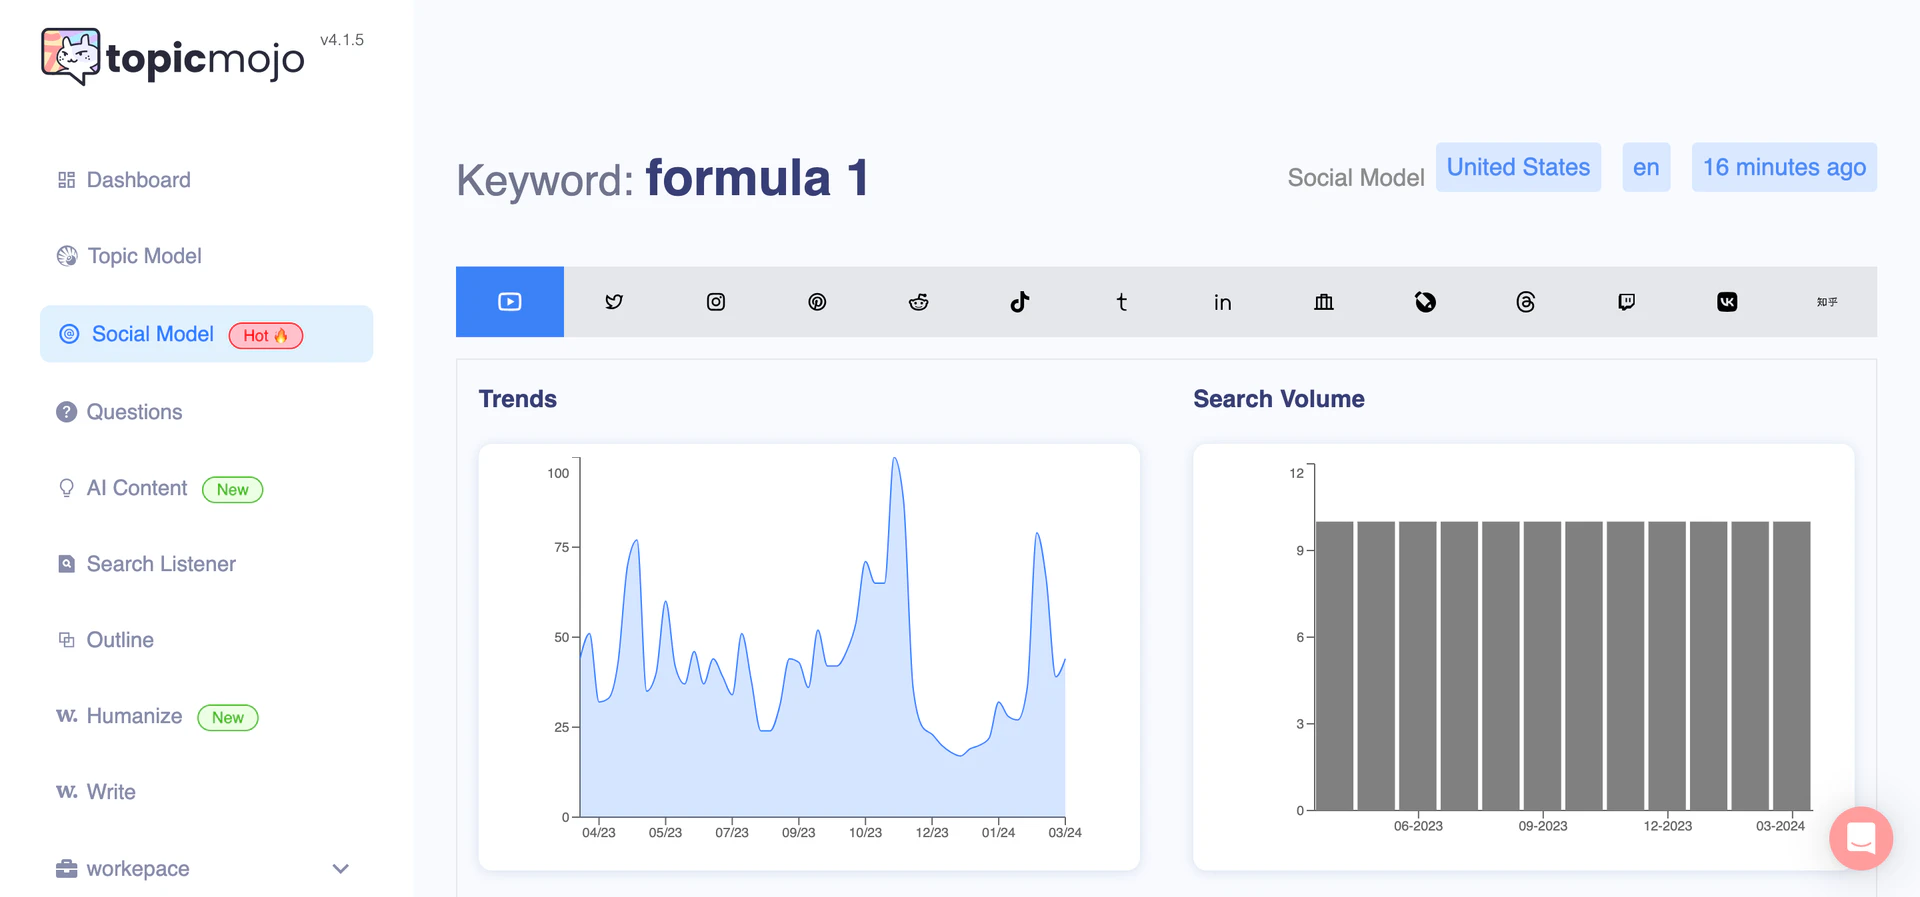Screen dimensions: 1920x897
Task: Open the Zhihu tab
Action: [1827, 302]
